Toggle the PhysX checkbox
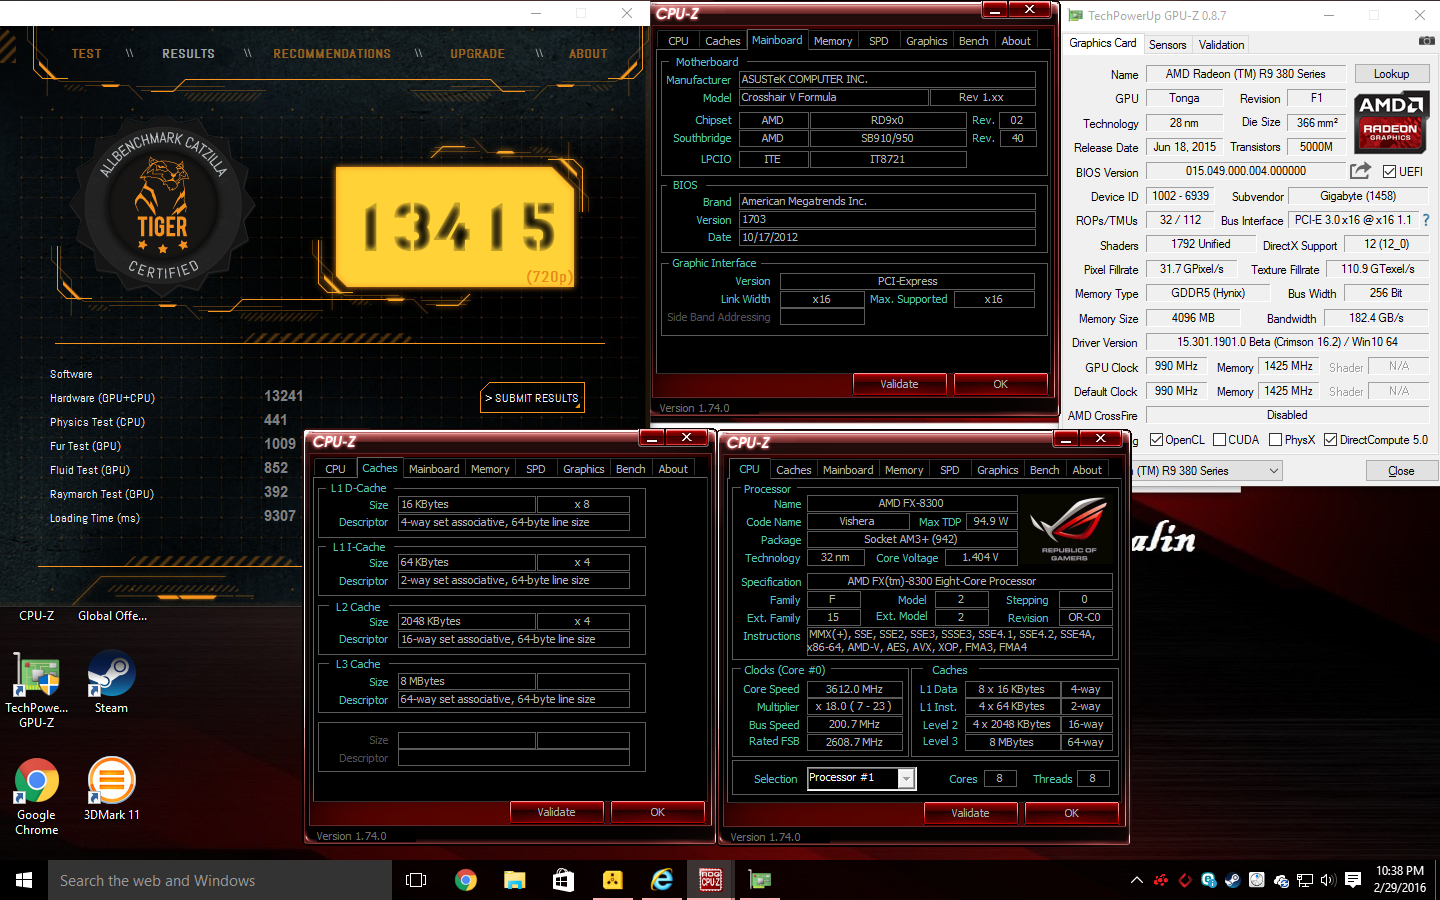Image resolution: width=1440 pixels, height=900 pixels. 1275,440
